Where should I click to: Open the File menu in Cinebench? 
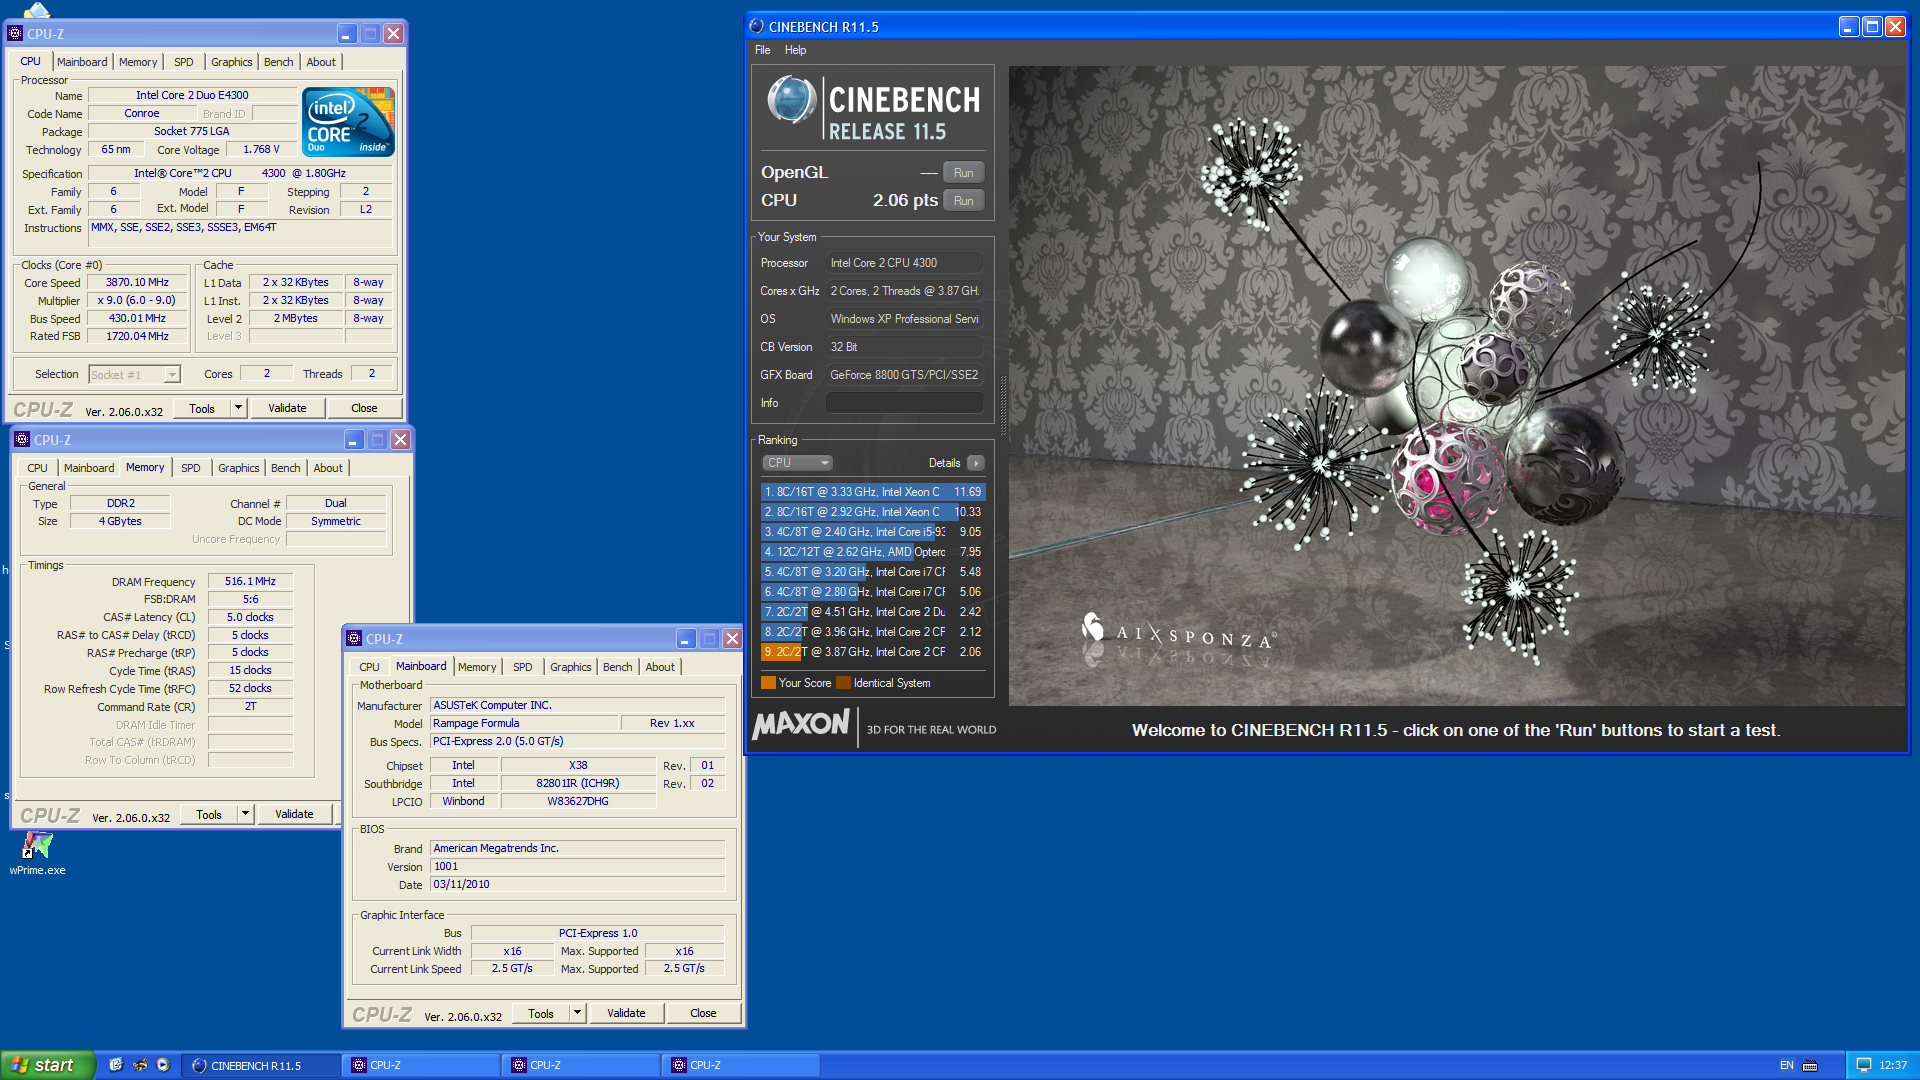[x=763, y=50]
